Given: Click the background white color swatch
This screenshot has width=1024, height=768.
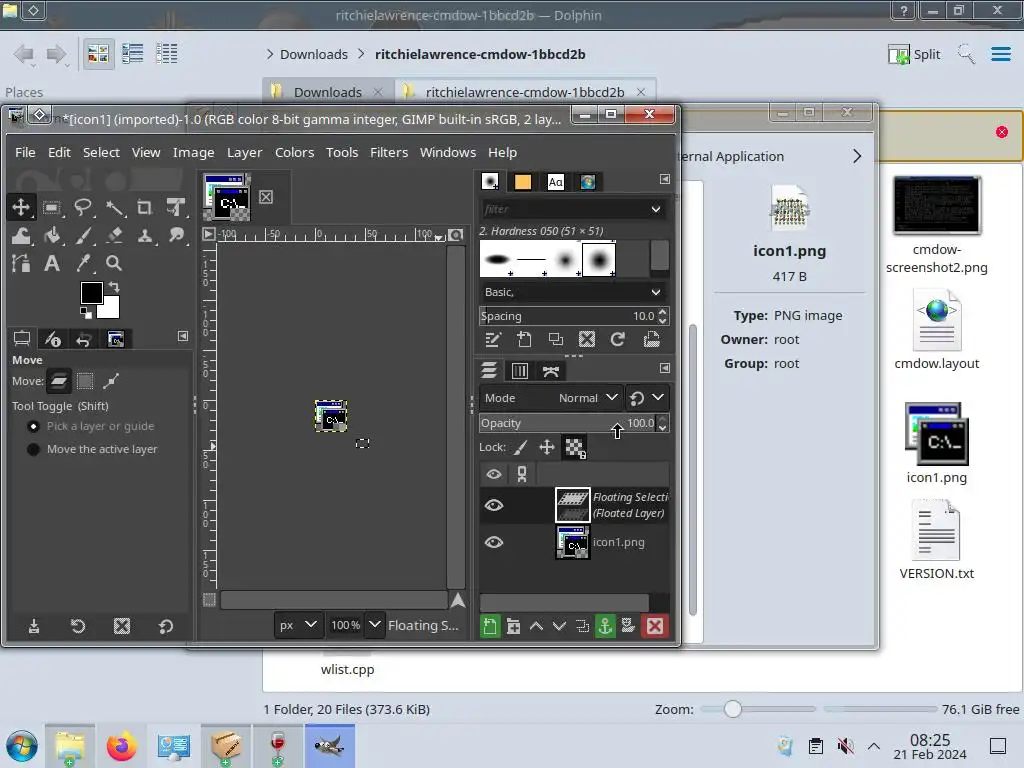Looking at the screenshot, I should tap(111, 309).
